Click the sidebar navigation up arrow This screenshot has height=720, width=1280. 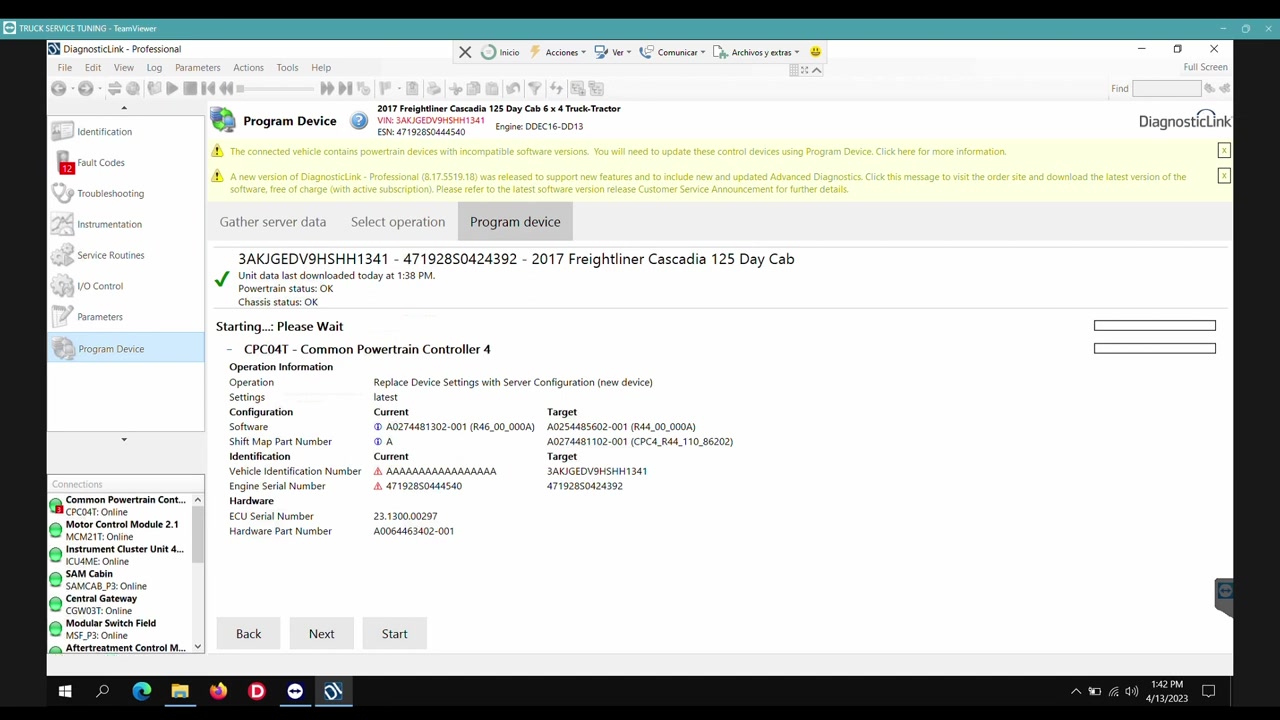pos(124,108)
